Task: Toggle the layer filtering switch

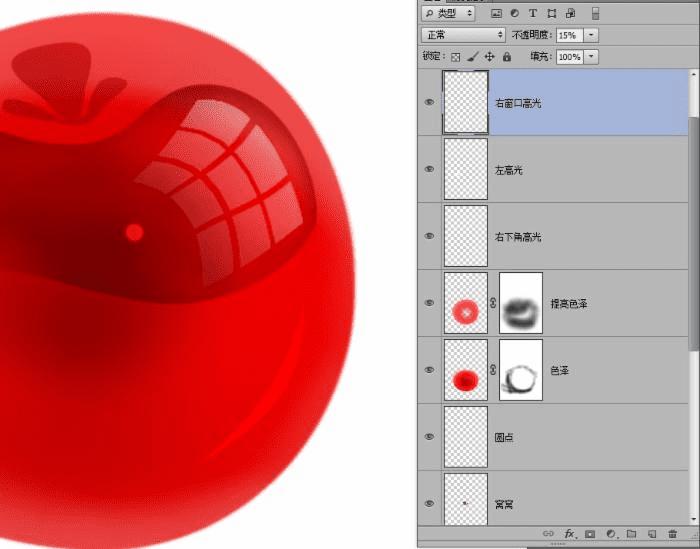Action: coord(595,13)
